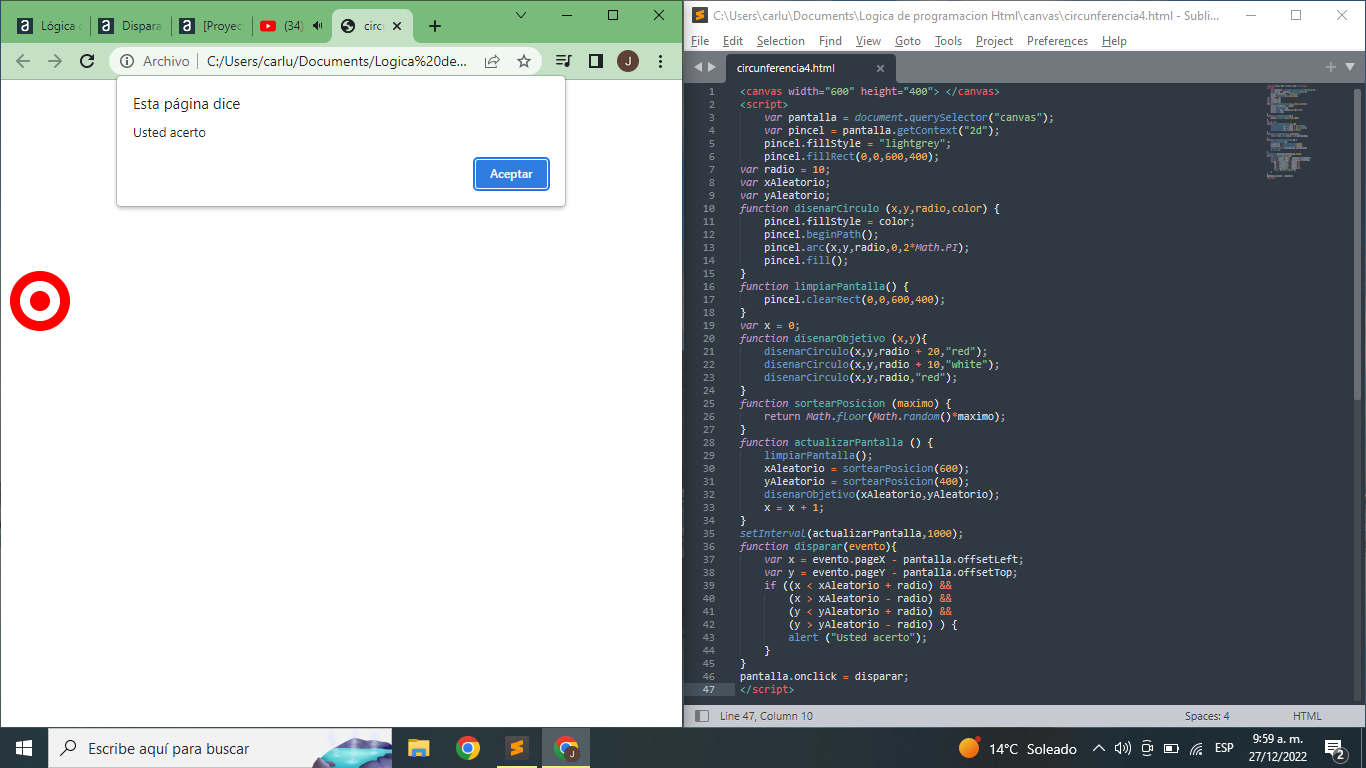Open the Goto menu in Sublime Text
This screenshot has height=768, width=1366.
(x=908, y=41)
